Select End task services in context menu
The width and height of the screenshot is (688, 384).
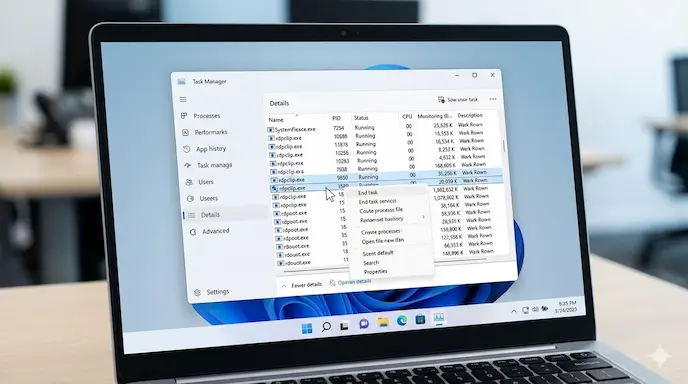pos(378,201)
